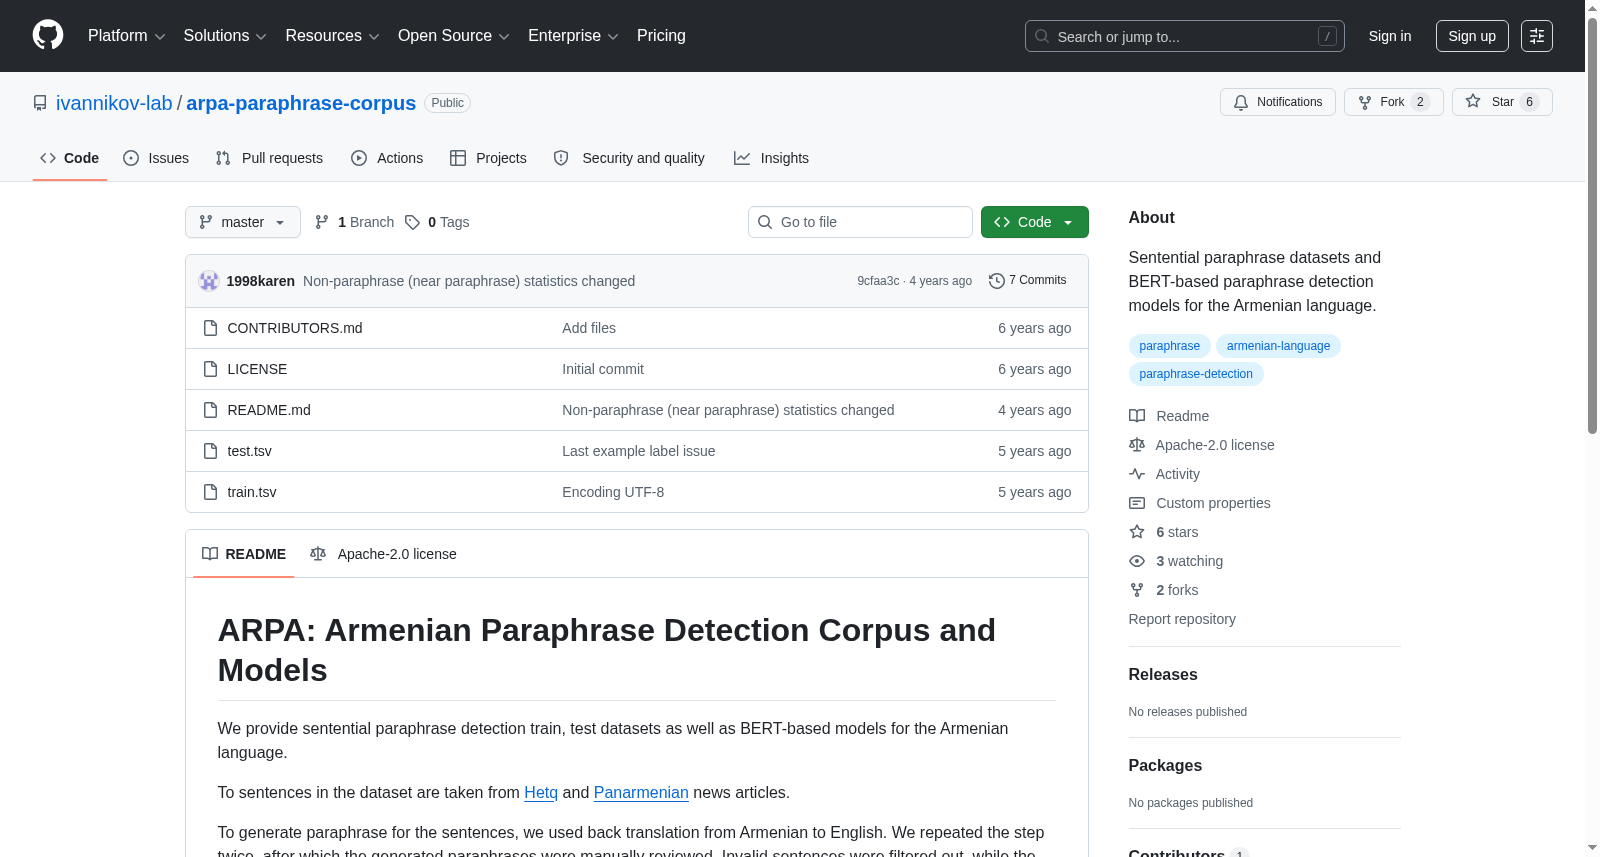Click the commits history clock icon
The image size is (1600, 857).
pyautogui.click(x=996, y=281)
